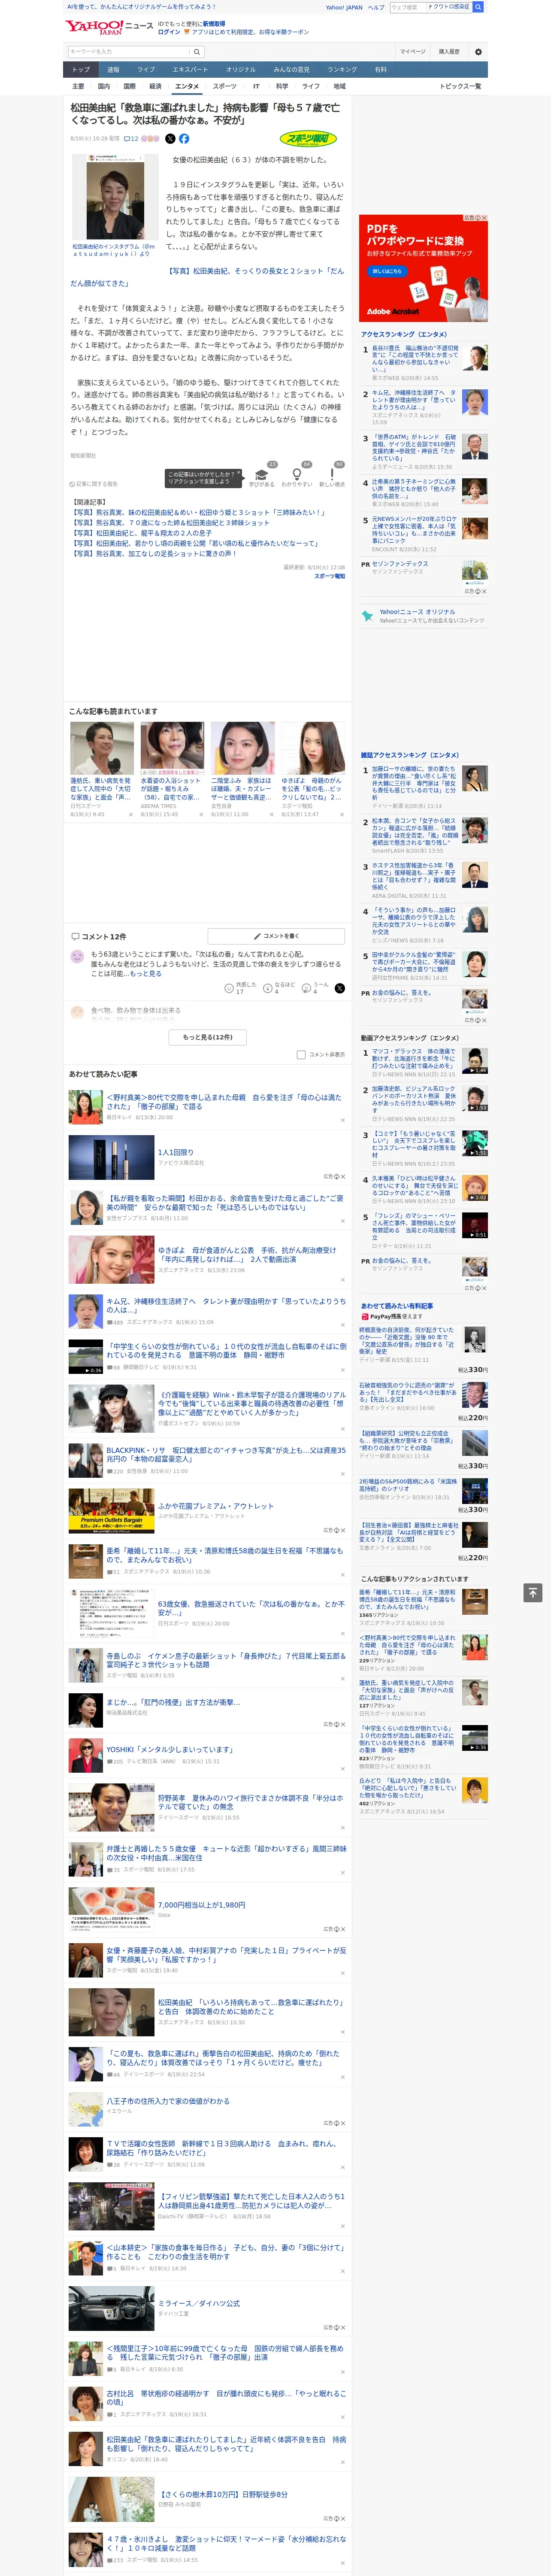
Task: Open マイページ
Action: click(x=412, y=51)
